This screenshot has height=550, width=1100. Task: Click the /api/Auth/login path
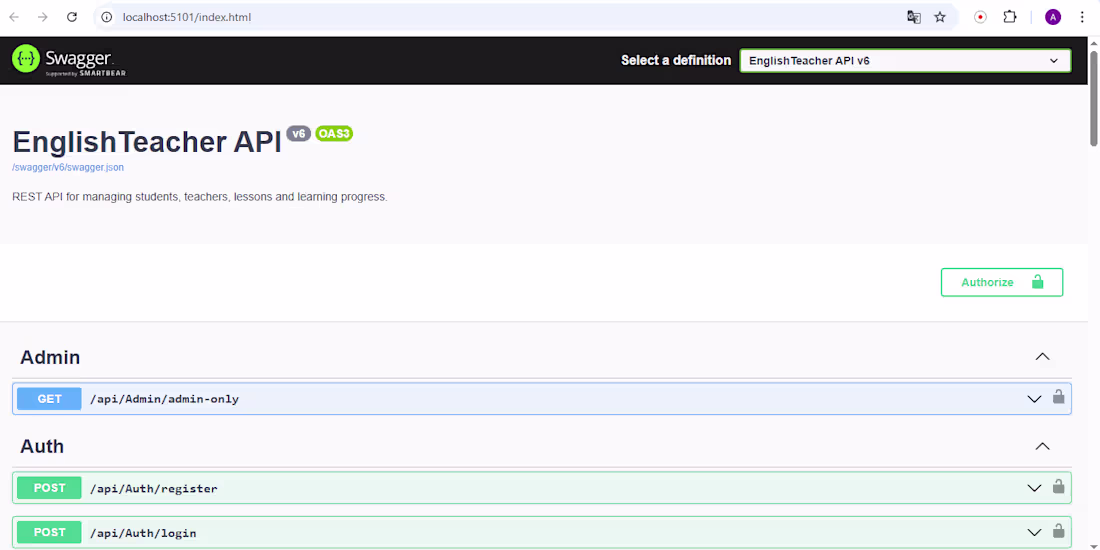pos(143,533)
